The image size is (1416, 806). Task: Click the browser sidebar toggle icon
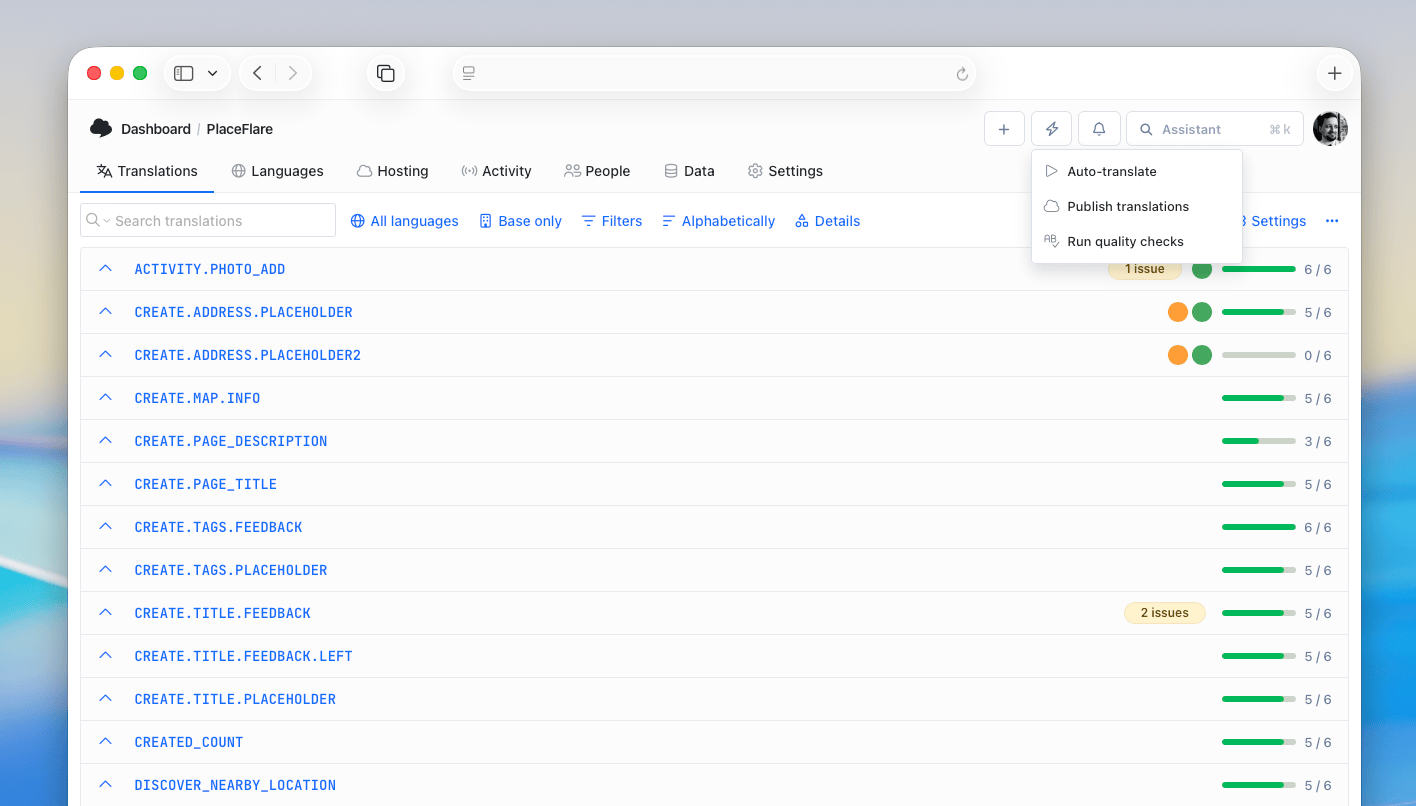184,73
